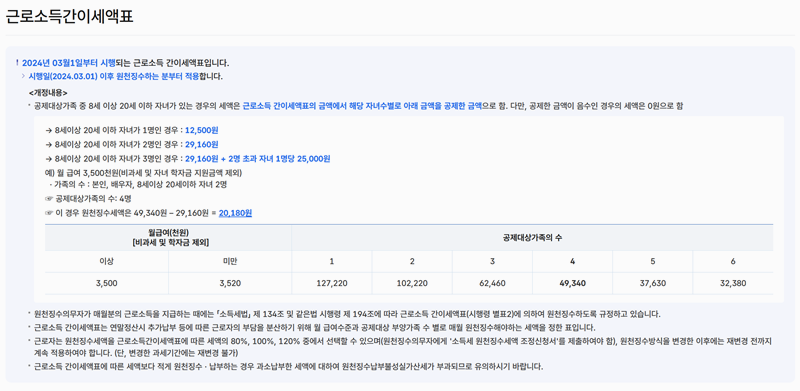Click the 12,500원 deduction amount

[x=202, y=131]
